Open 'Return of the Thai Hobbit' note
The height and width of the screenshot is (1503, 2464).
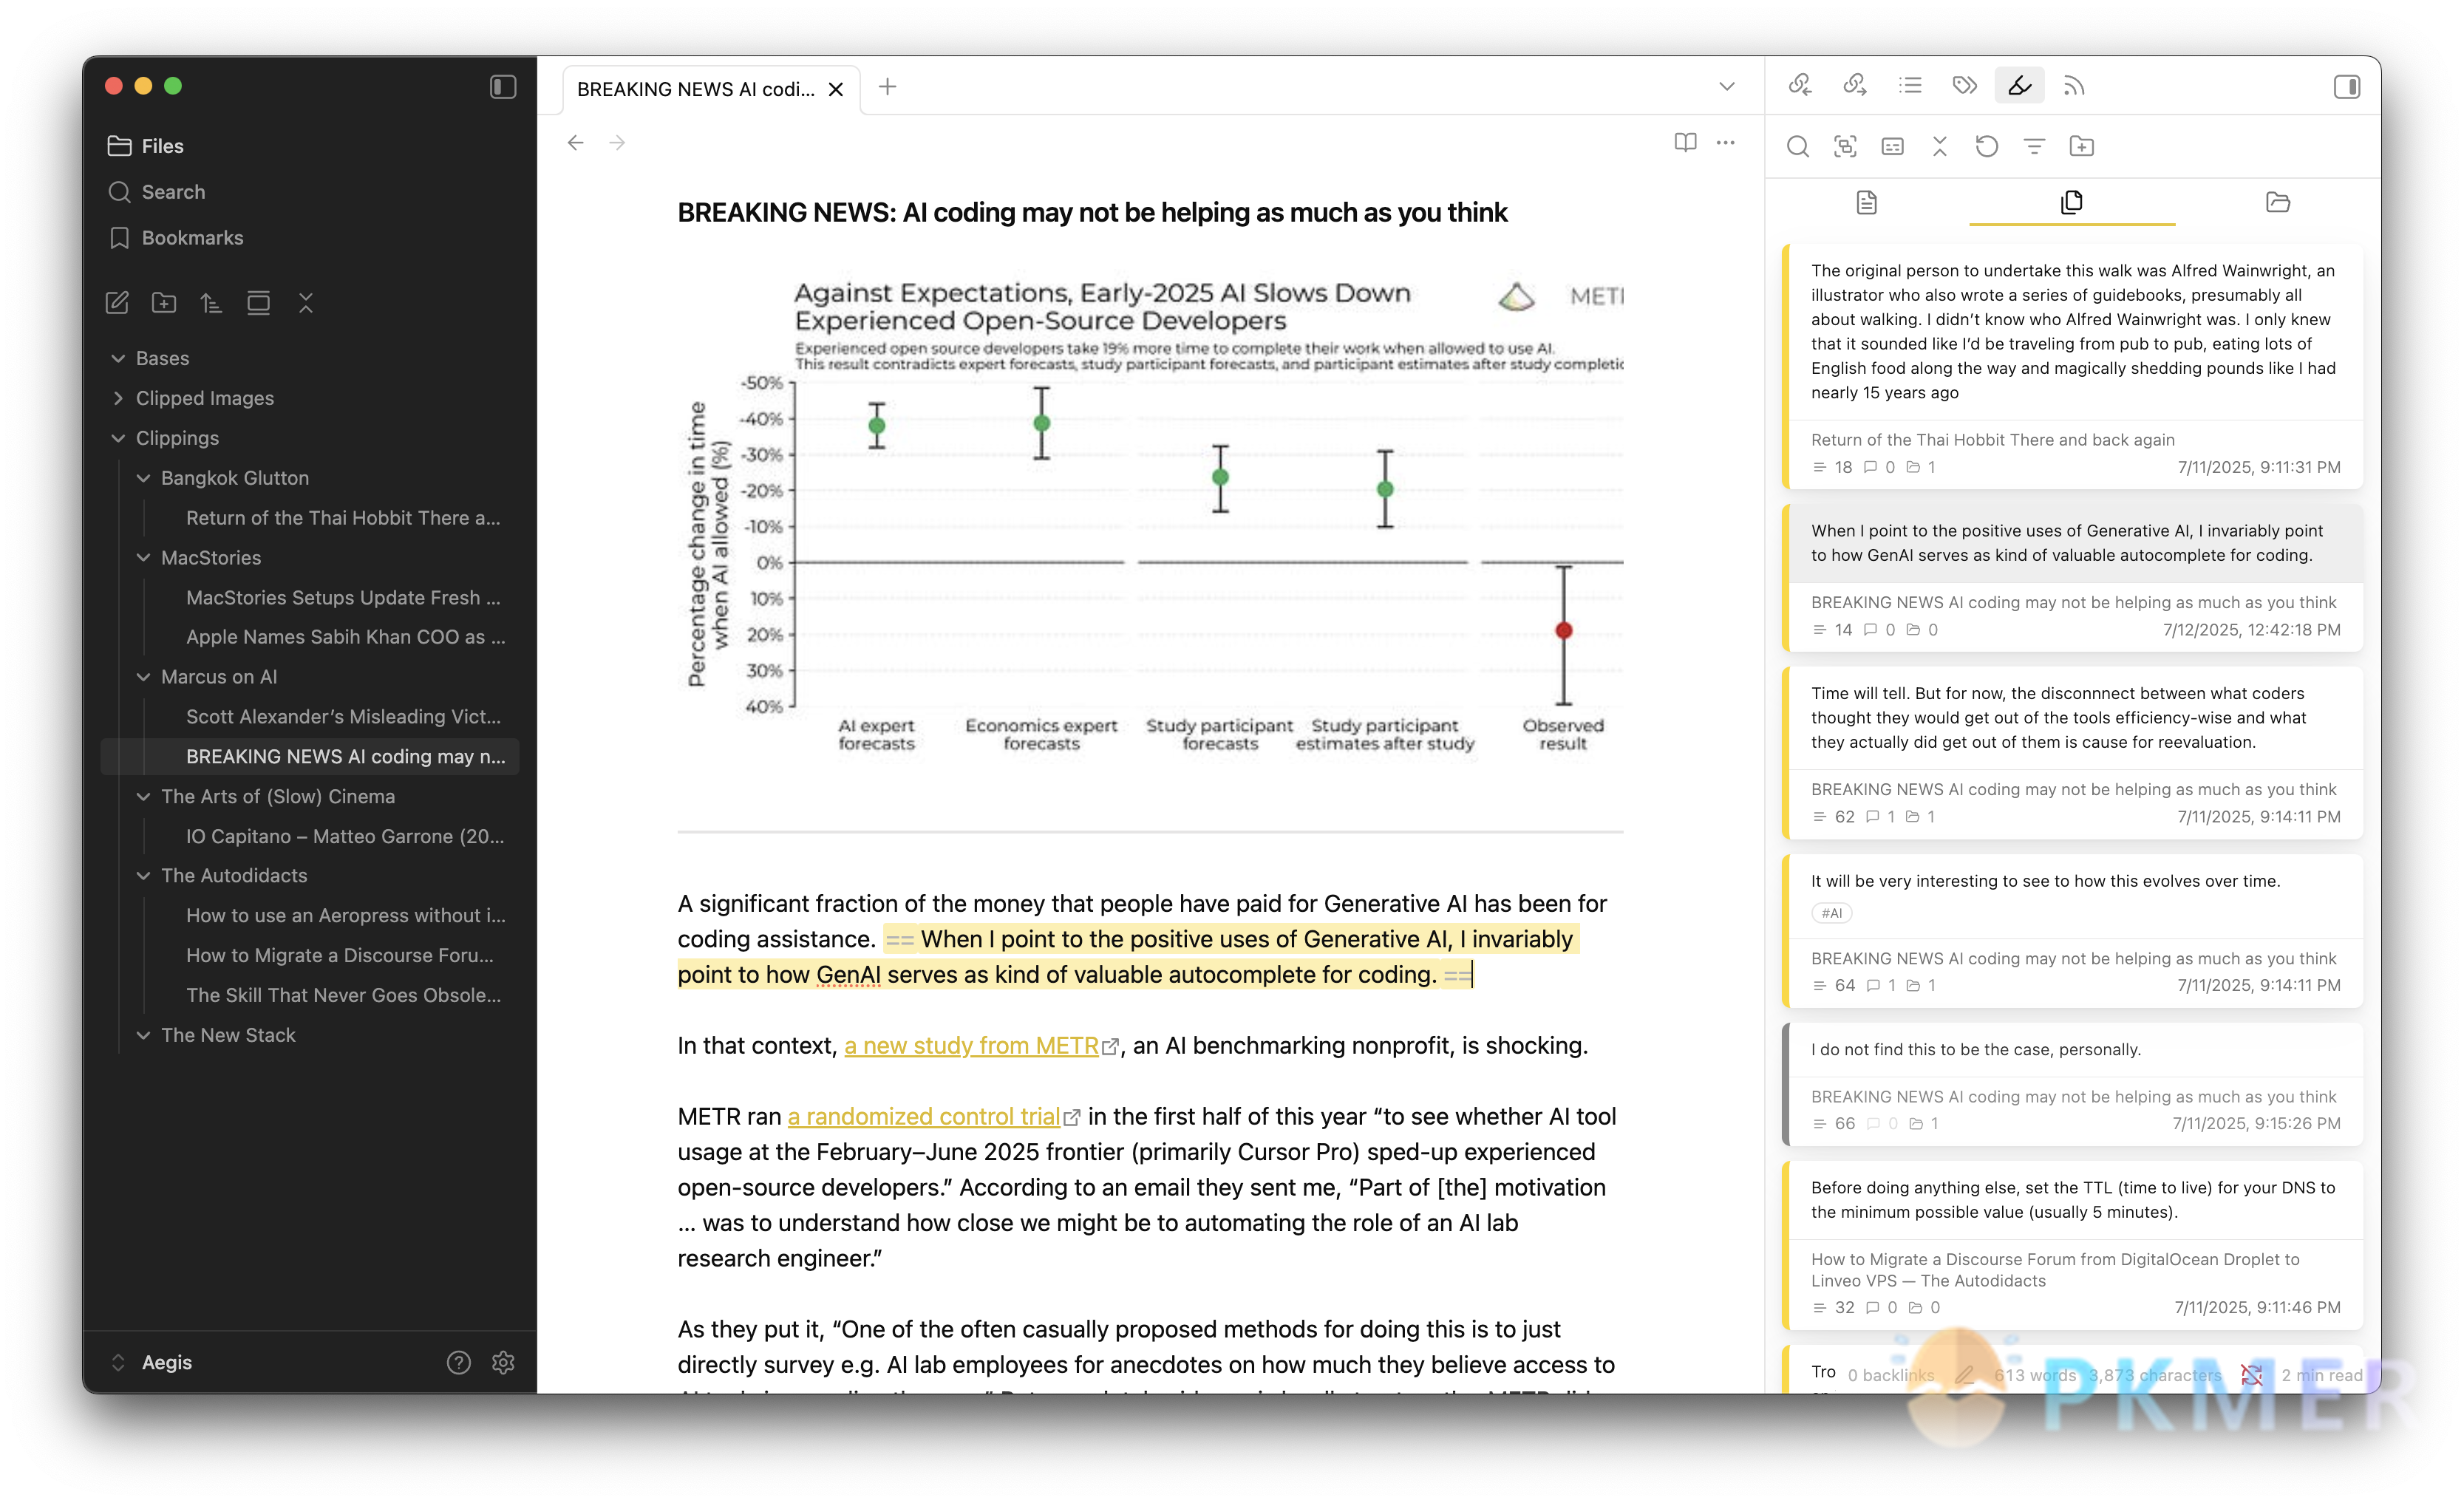343,518
